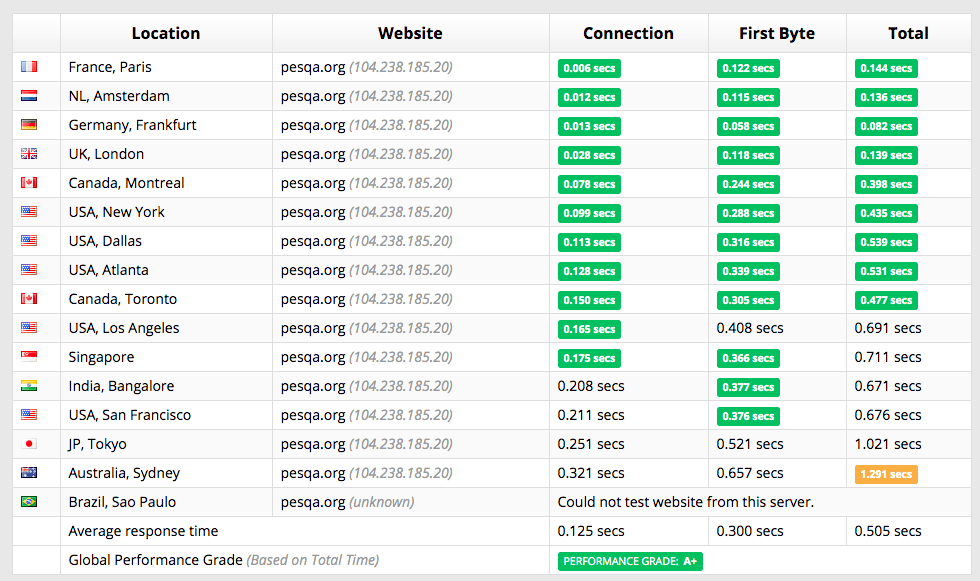Click the average 0.300 secs first byte value
Screen dimensions: 980x581
750,531
